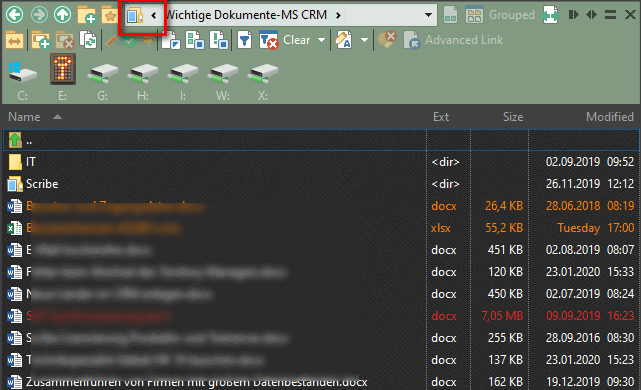Viewport: 641px width, 390px height.
Task: Select the docx file sized 26,4 KB
Action: click(x=321, y=206)
